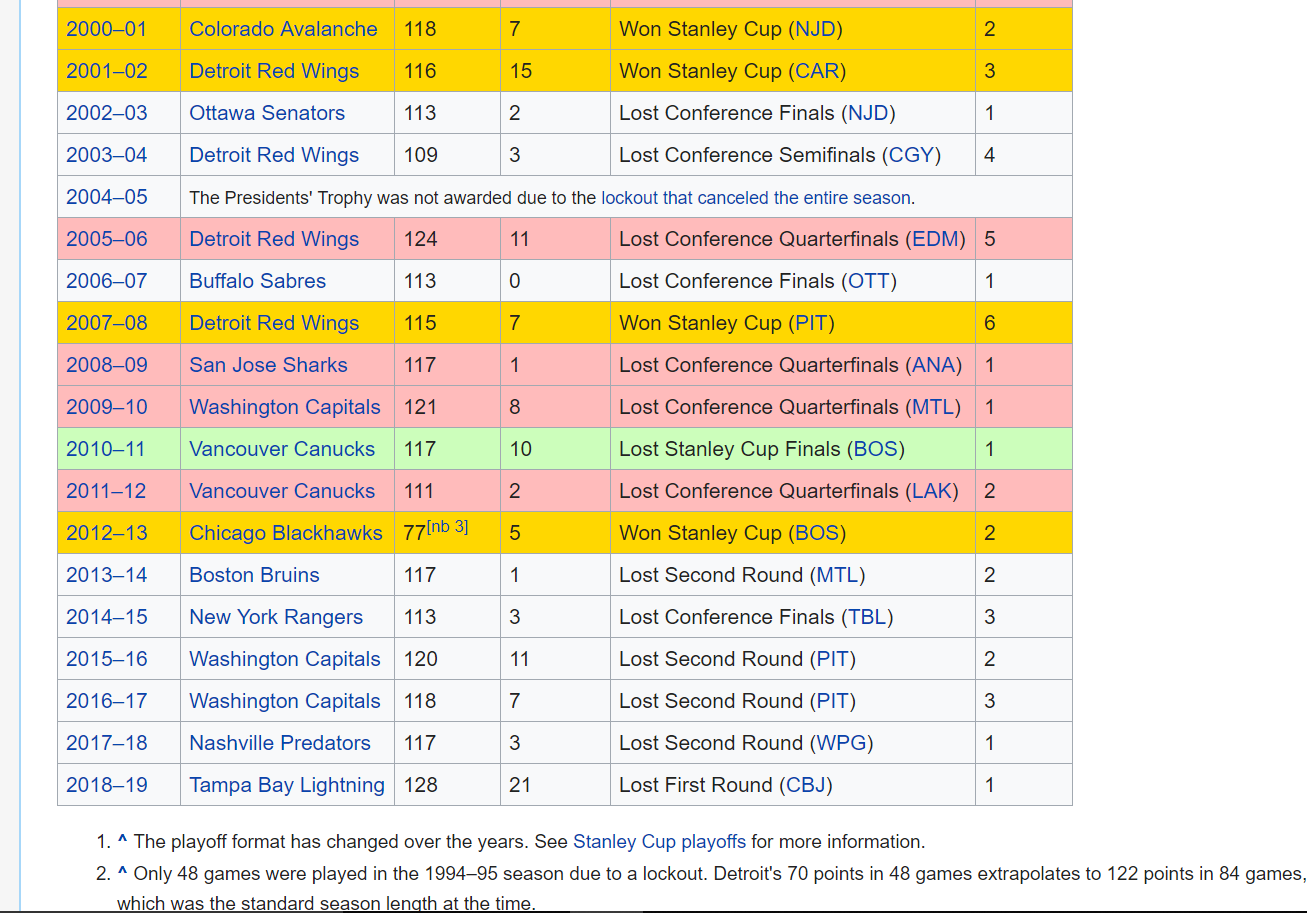Open the Stanley Cup playoffs link

pos(659,841)
